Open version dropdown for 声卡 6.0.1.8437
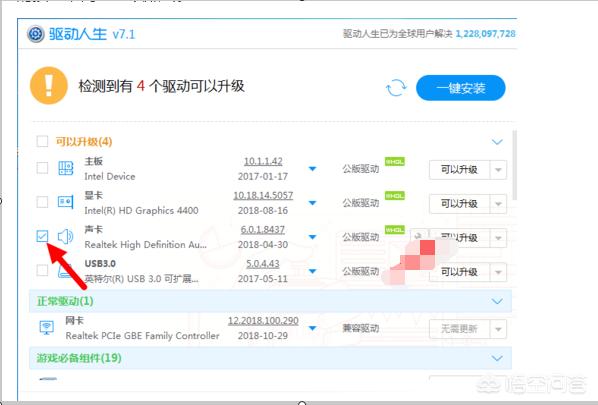 pyautogui.click(x=312, y=237)
